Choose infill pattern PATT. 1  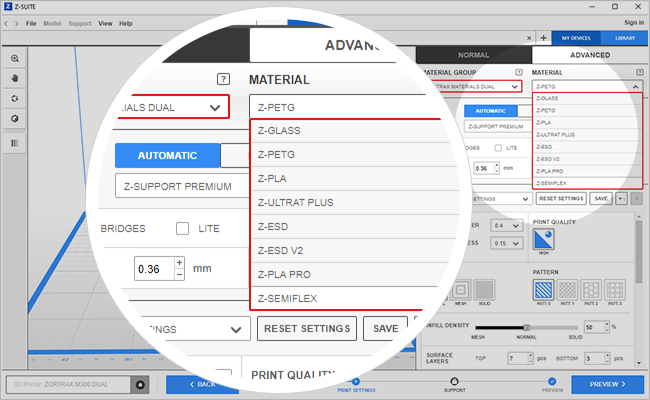567,290
